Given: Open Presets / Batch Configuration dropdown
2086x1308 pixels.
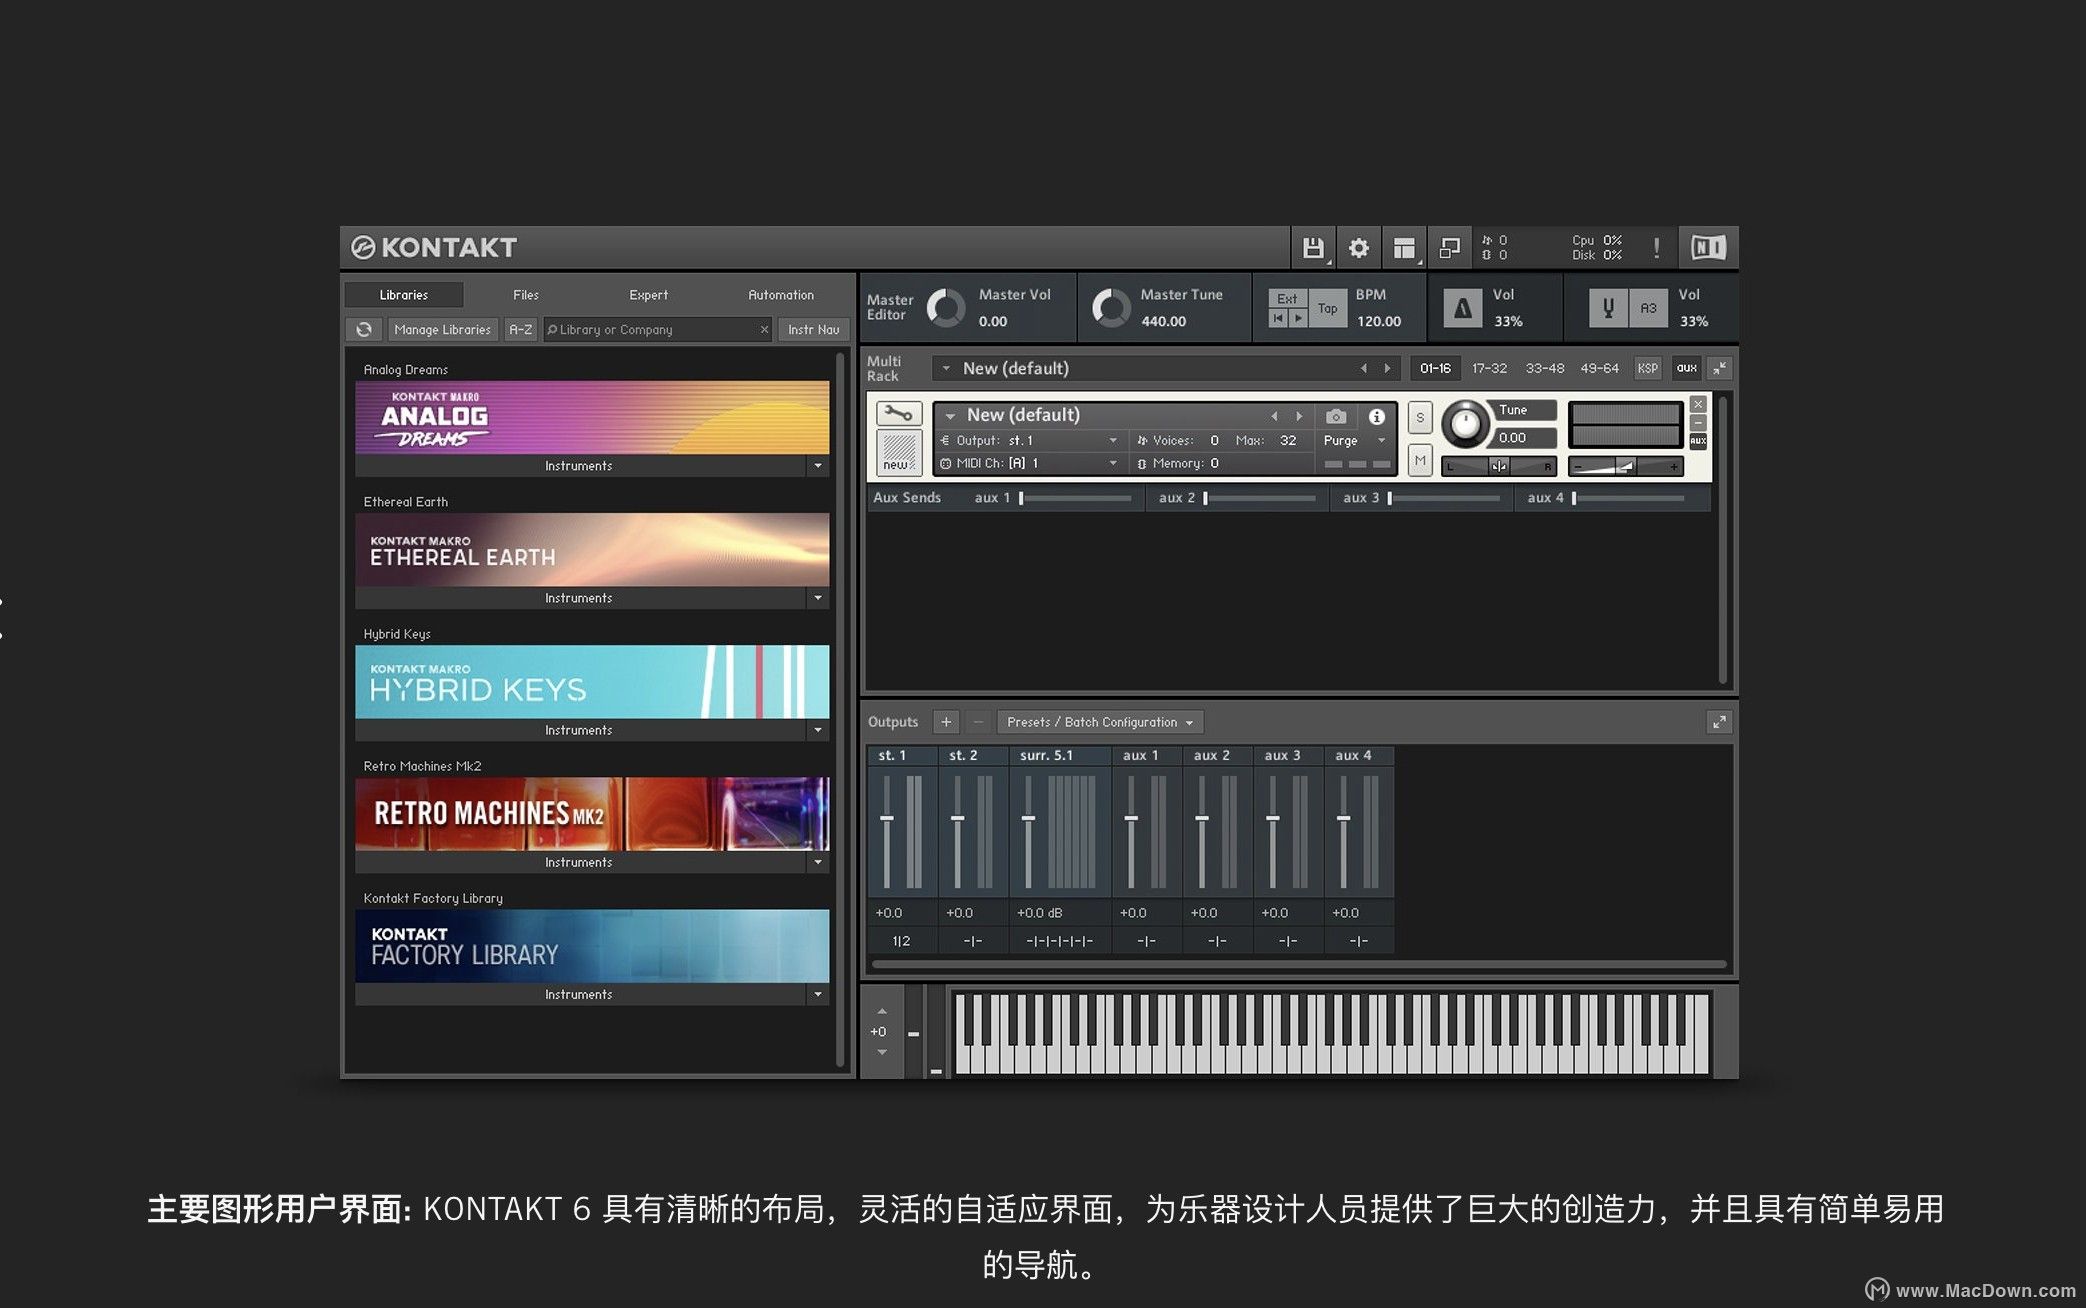Looking at the screenshot, I should tap(1100, 721).
